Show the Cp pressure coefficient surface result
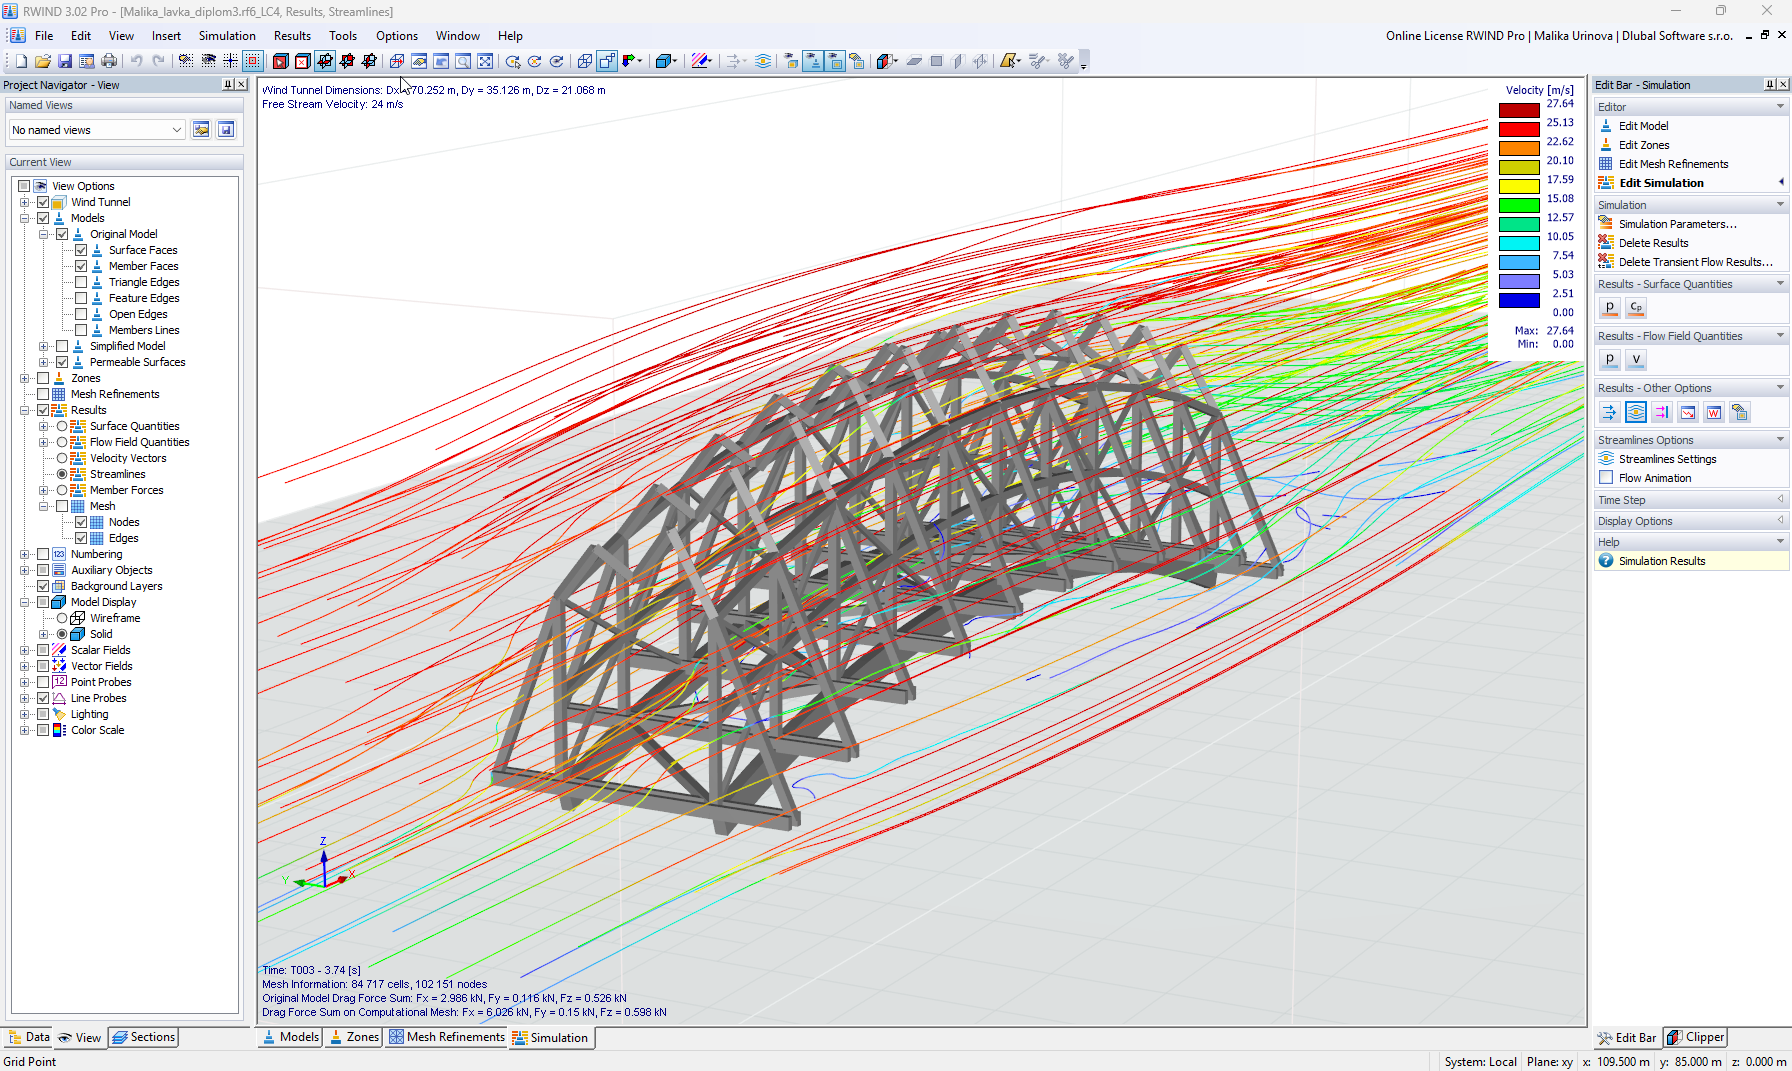The image size is (1792, 1071). click(x=1636, y=307)
